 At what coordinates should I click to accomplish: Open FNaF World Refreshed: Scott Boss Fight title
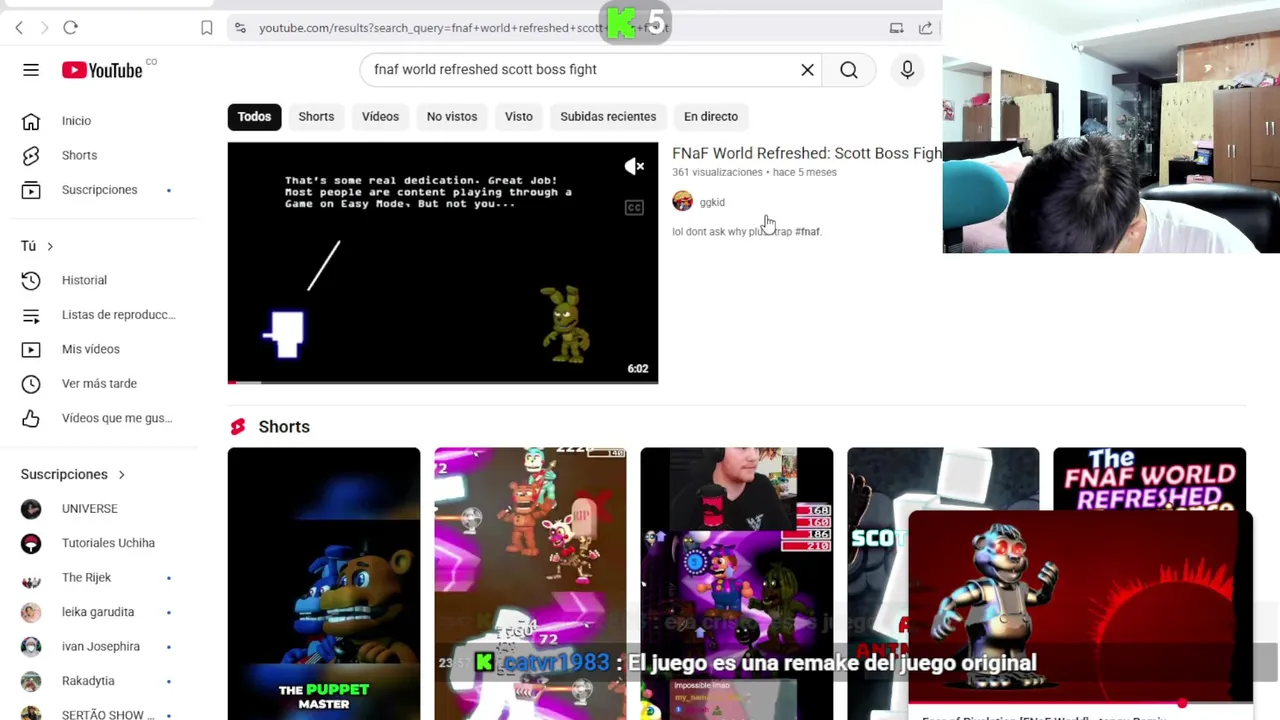[x=807, y=153]
